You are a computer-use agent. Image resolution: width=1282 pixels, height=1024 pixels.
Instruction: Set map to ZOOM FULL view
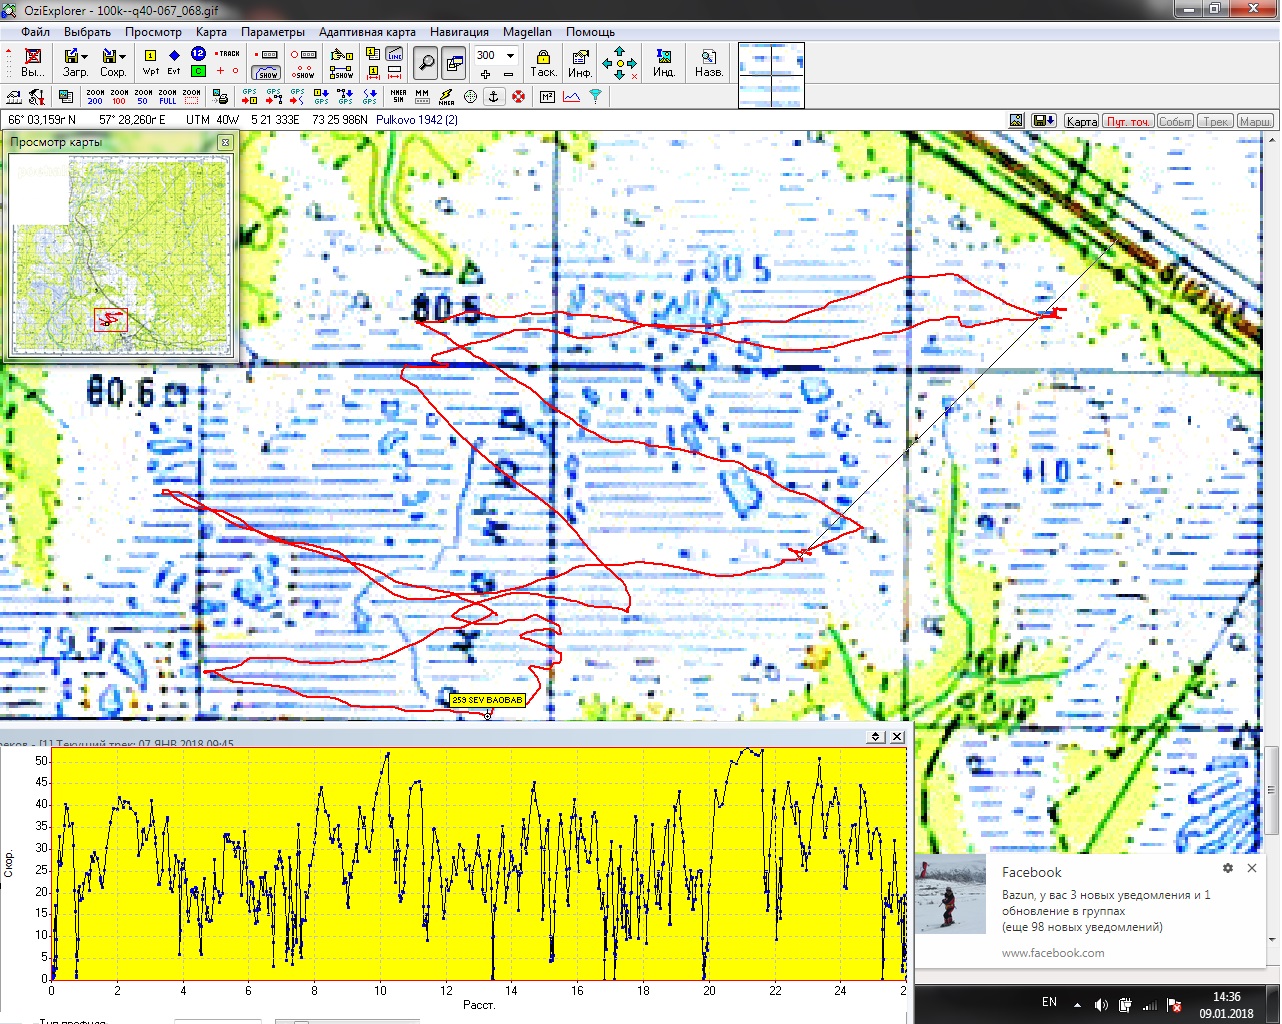[x=167, y=97]
